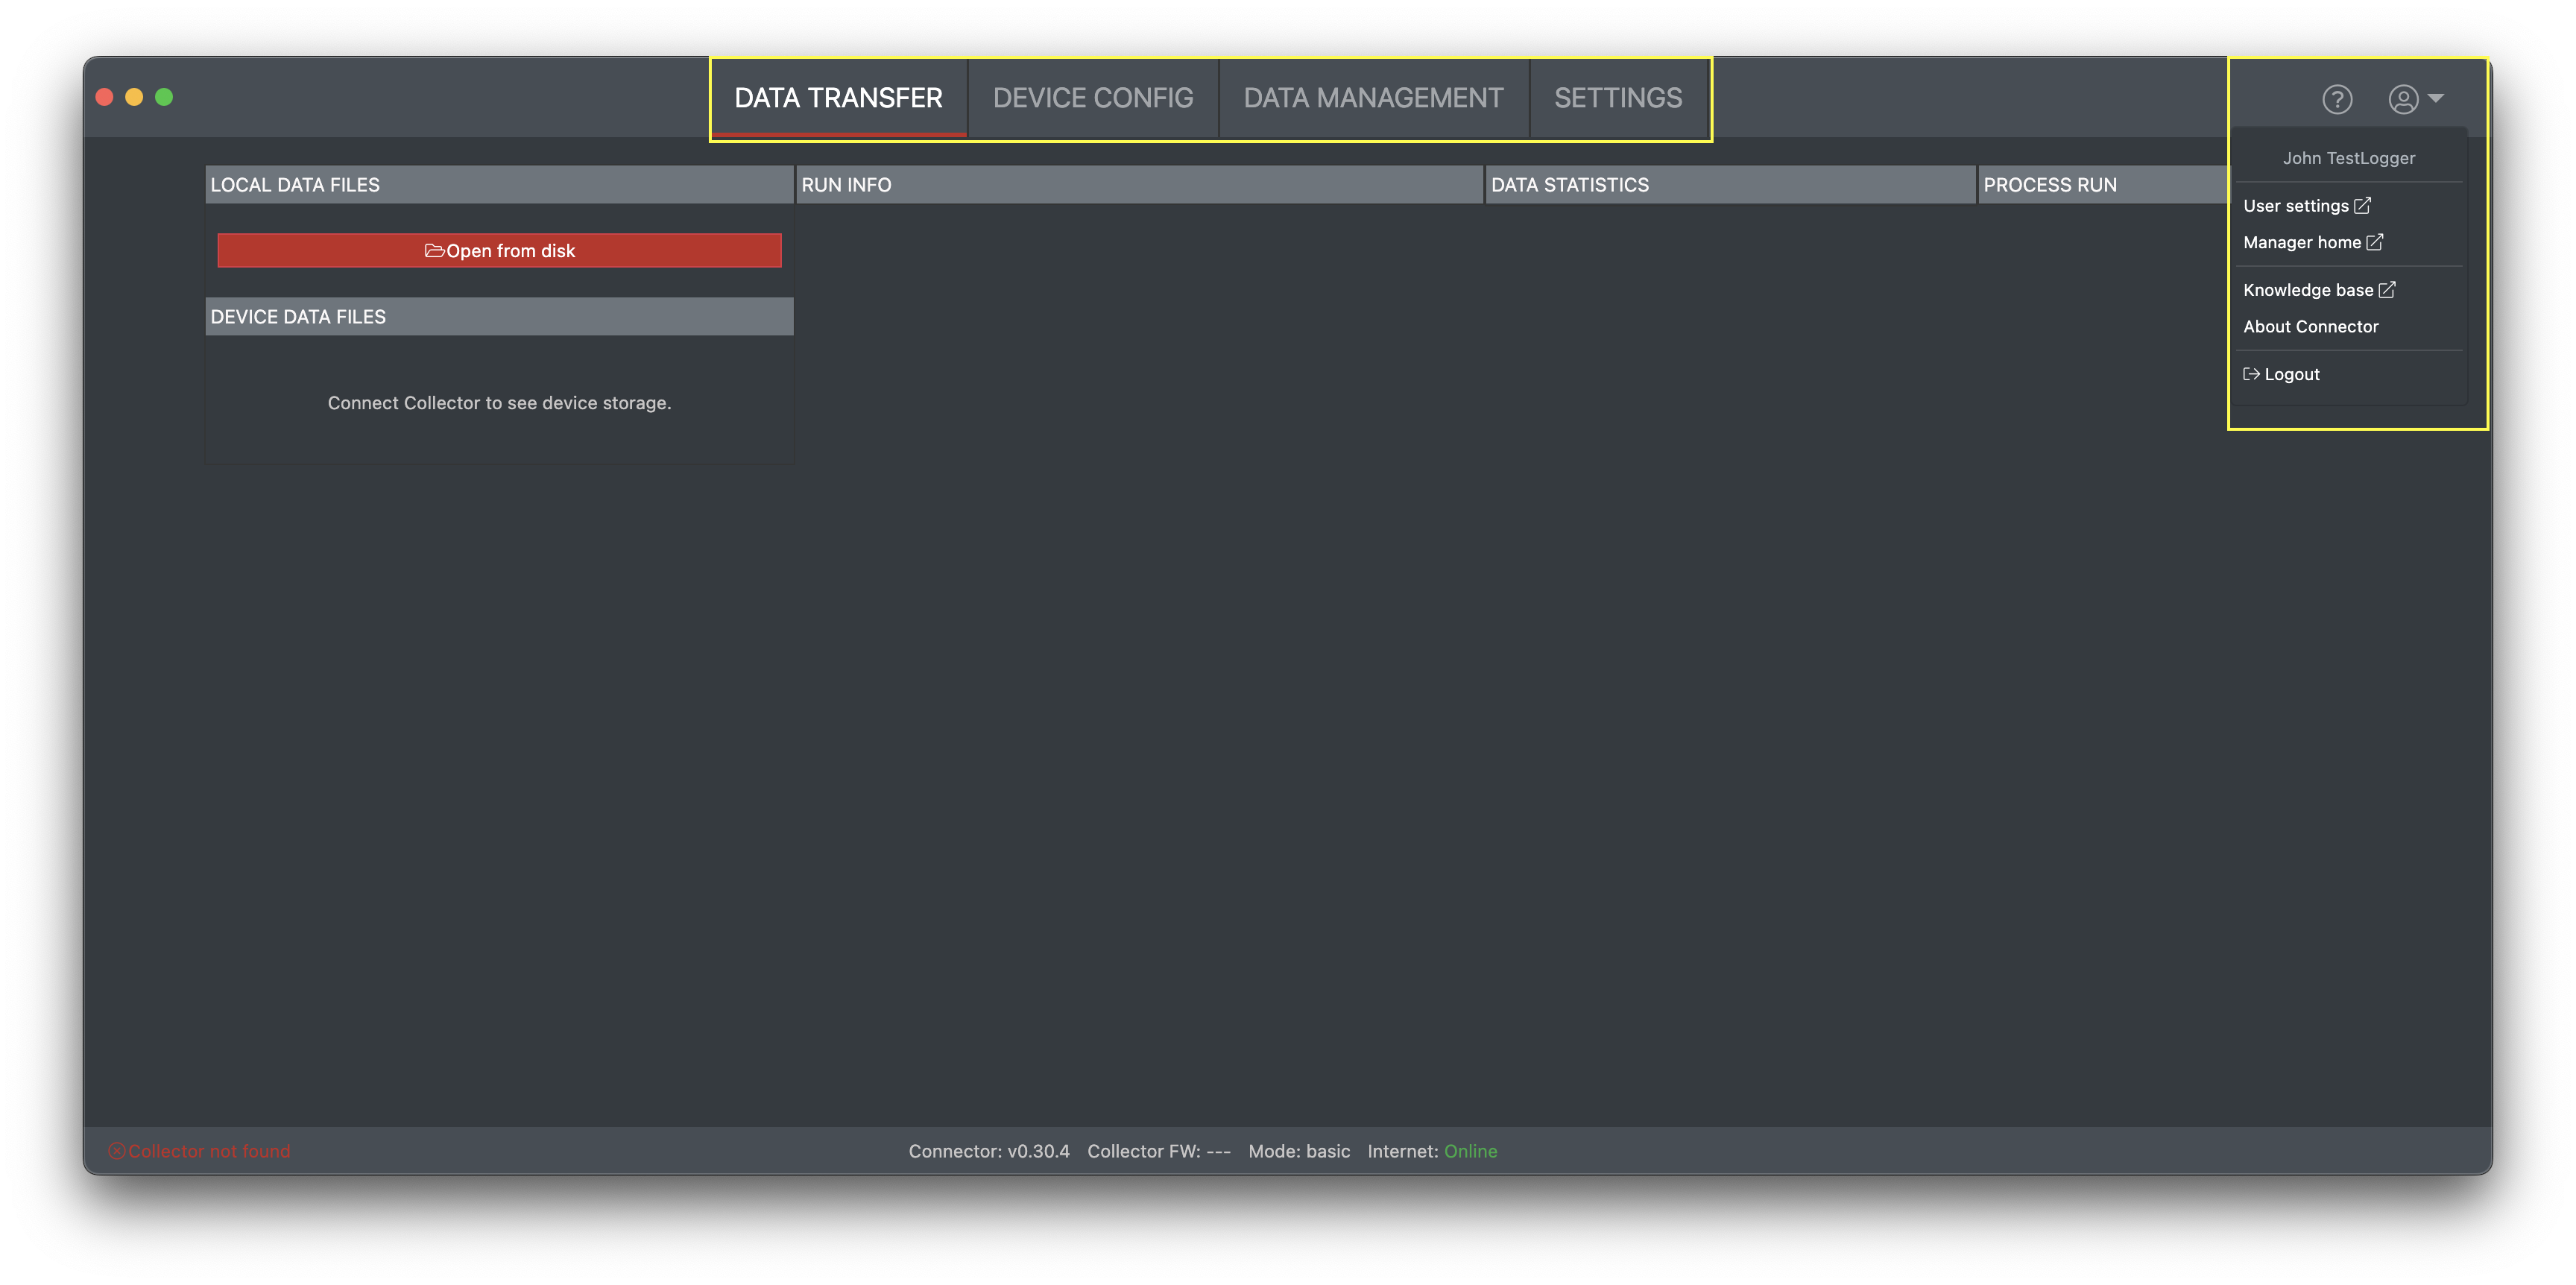Open User settings from account menu
The height and width of the screenshot is (1285, 2576).
2295,206
